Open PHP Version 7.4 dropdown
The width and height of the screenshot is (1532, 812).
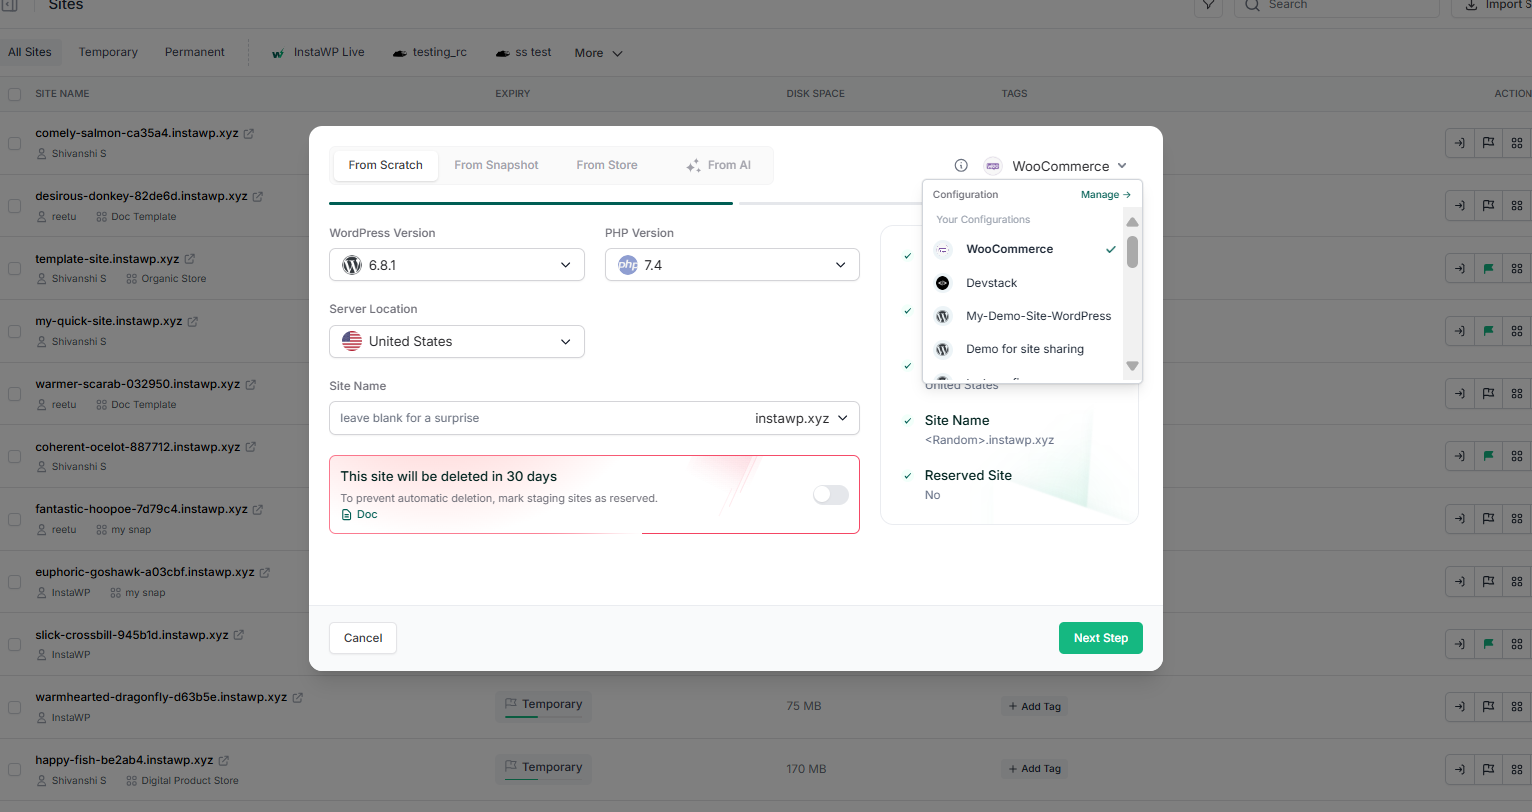click(732, 265)
